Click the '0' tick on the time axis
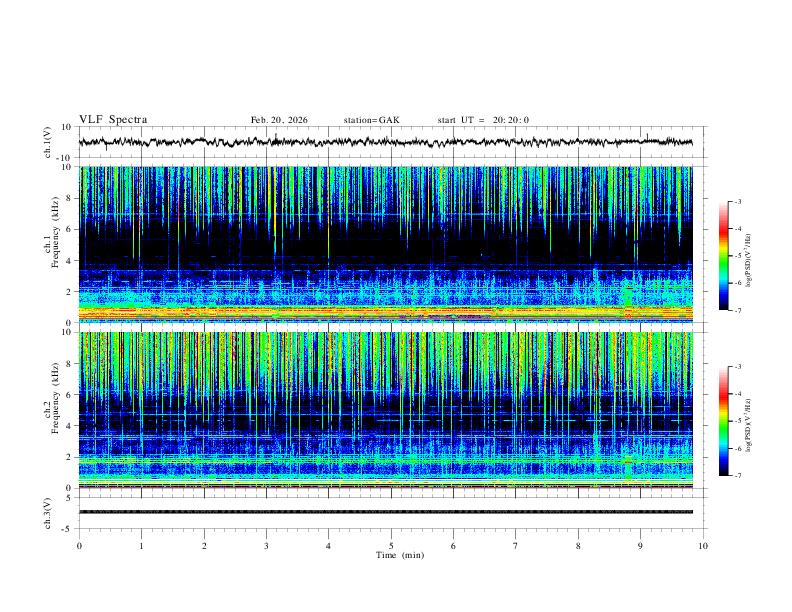The width and height of the screenshot is (792, 612). [x=79, y=546]
